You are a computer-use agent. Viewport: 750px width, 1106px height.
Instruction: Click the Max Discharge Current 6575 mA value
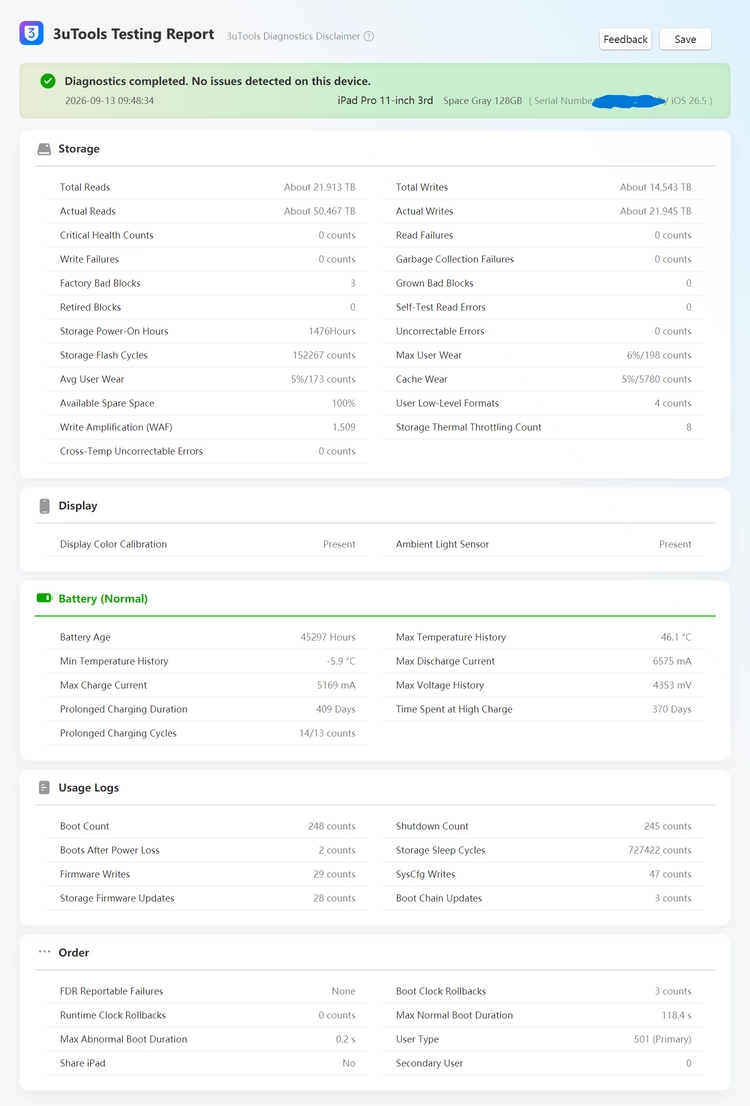coord(672,661)
